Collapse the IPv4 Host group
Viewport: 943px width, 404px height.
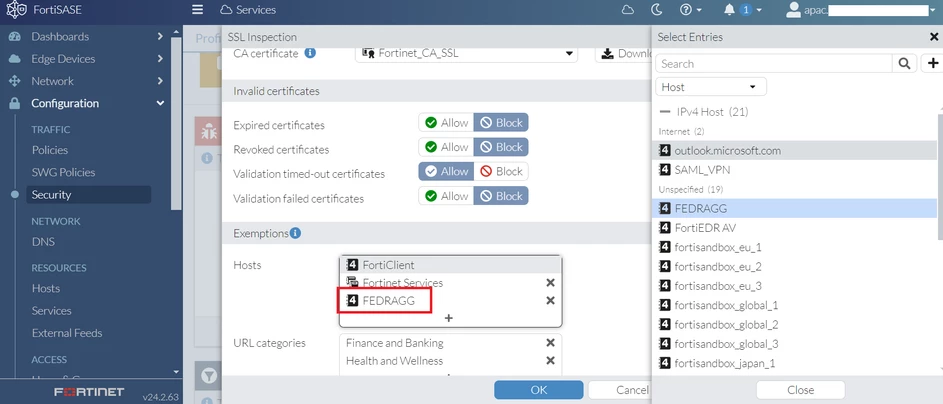click(665, 112)
